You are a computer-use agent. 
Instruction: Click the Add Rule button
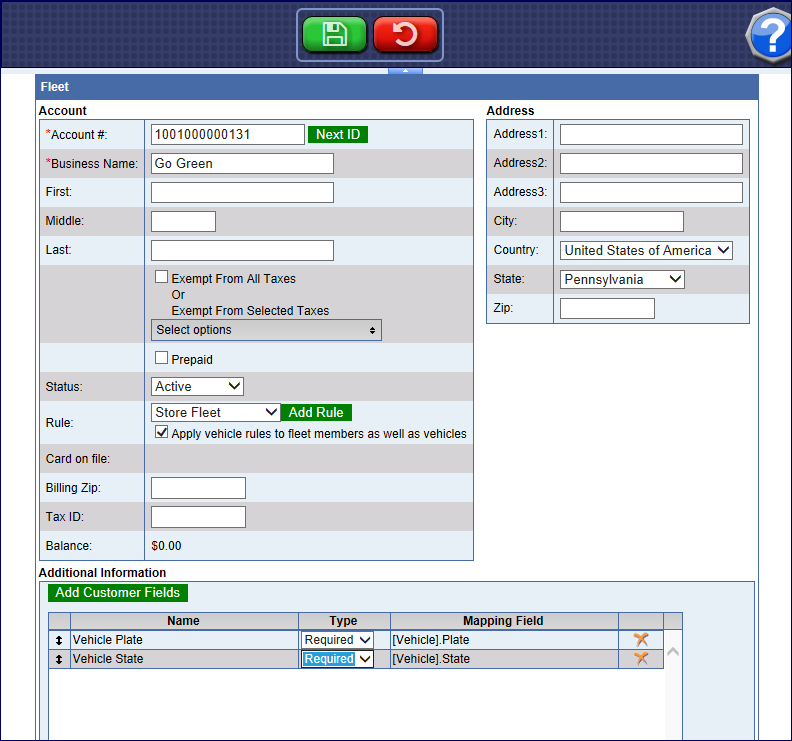pyautogui.click(x=316, y=412)
